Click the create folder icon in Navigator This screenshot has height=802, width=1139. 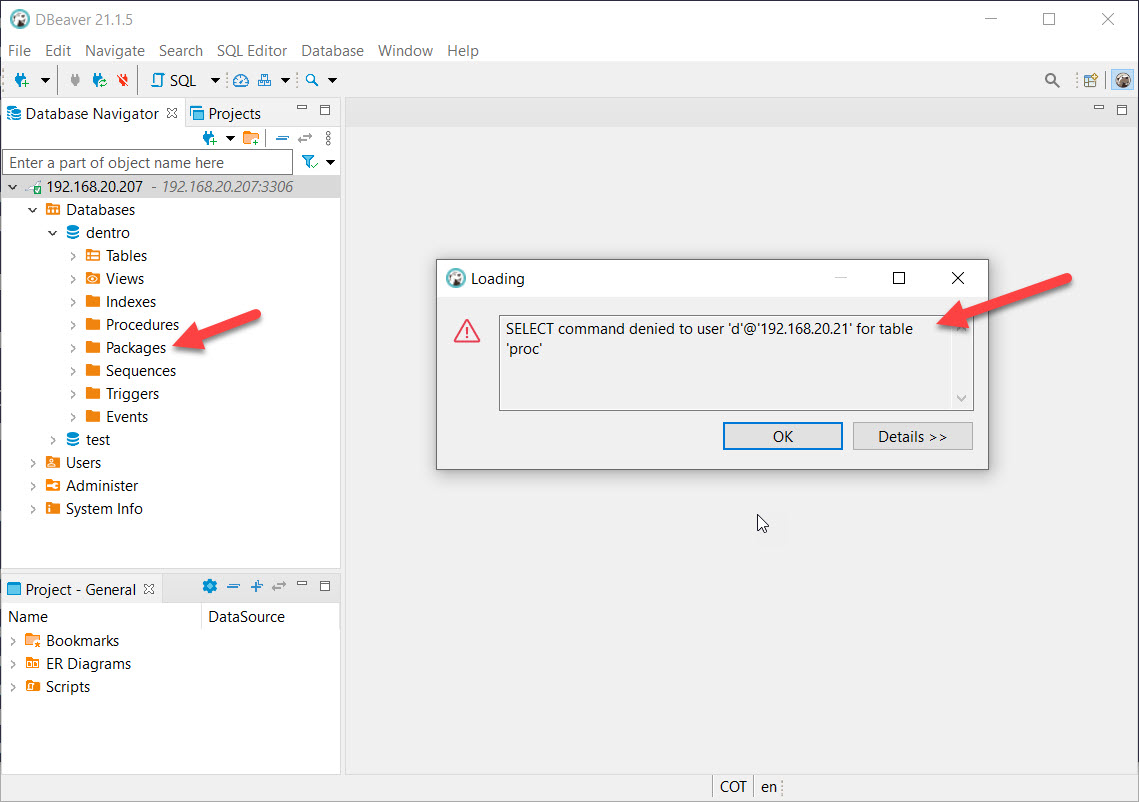point(251,138)
